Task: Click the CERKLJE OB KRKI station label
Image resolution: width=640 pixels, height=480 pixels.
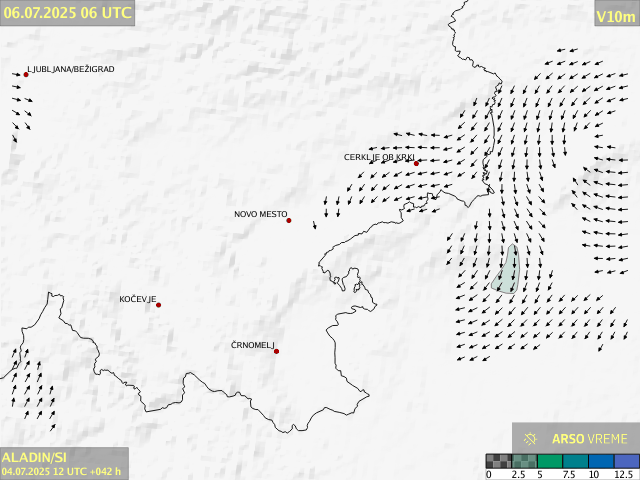Action: point(379,158)
